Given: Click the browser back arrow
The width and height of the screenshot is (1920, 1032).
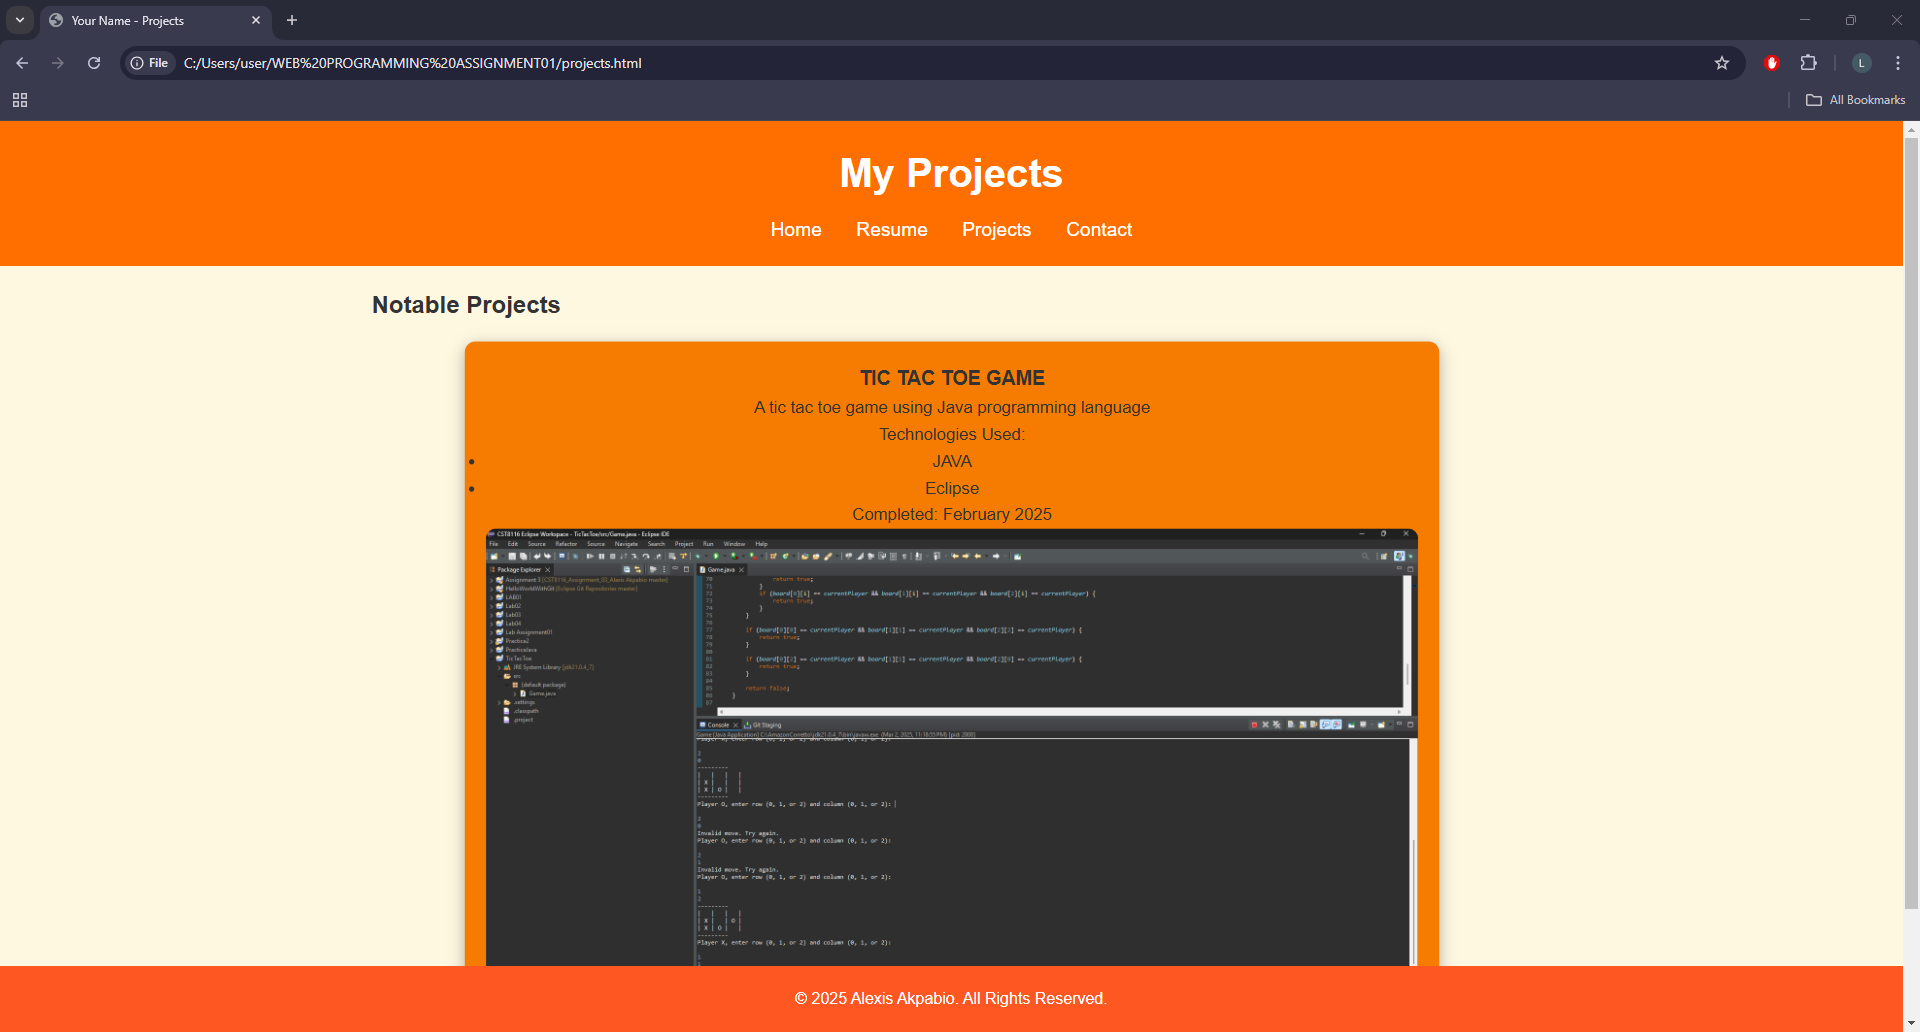Looking at the screenshot, I should 22,63.
